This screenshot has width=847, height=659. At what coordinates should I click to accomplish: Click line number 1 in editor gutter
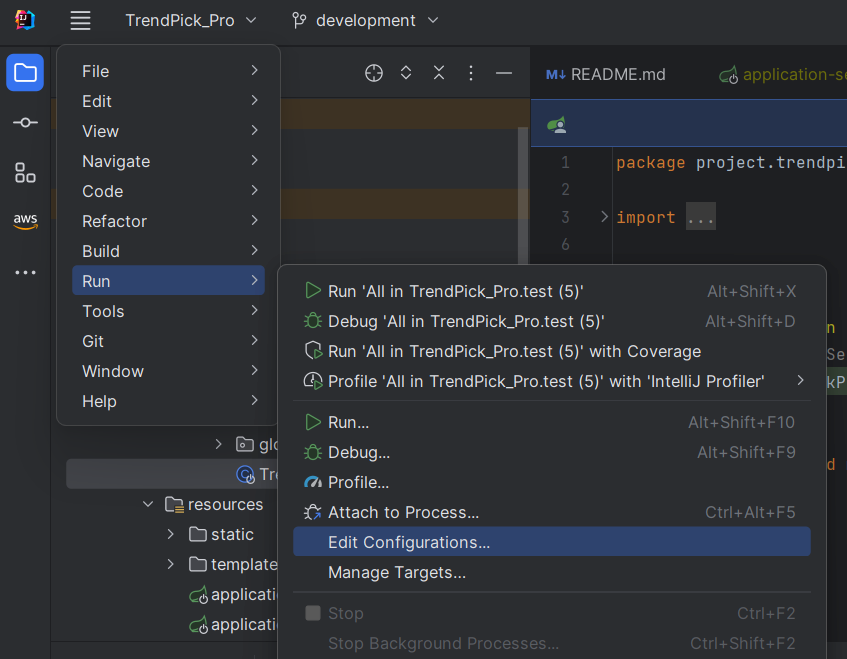click(x=565, y=162)
